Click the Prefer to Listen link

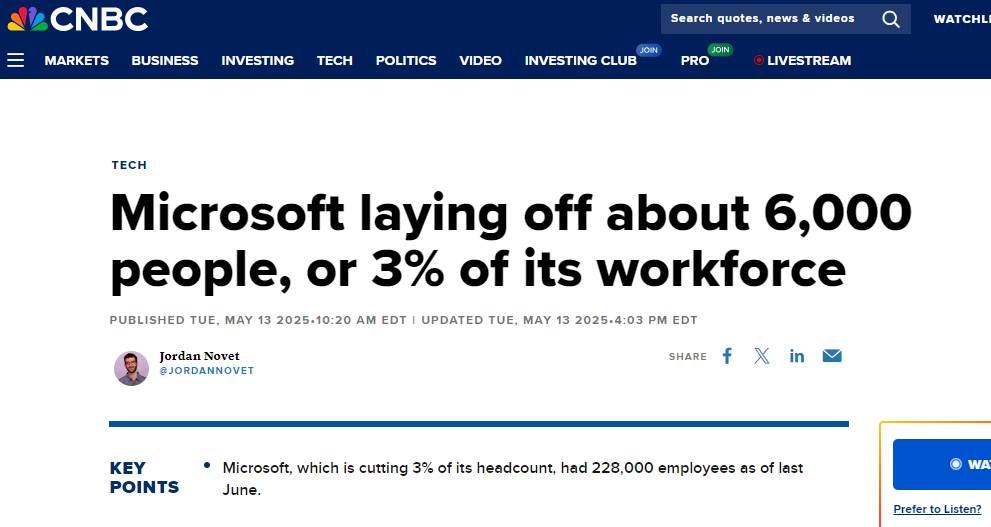point(937,509)
